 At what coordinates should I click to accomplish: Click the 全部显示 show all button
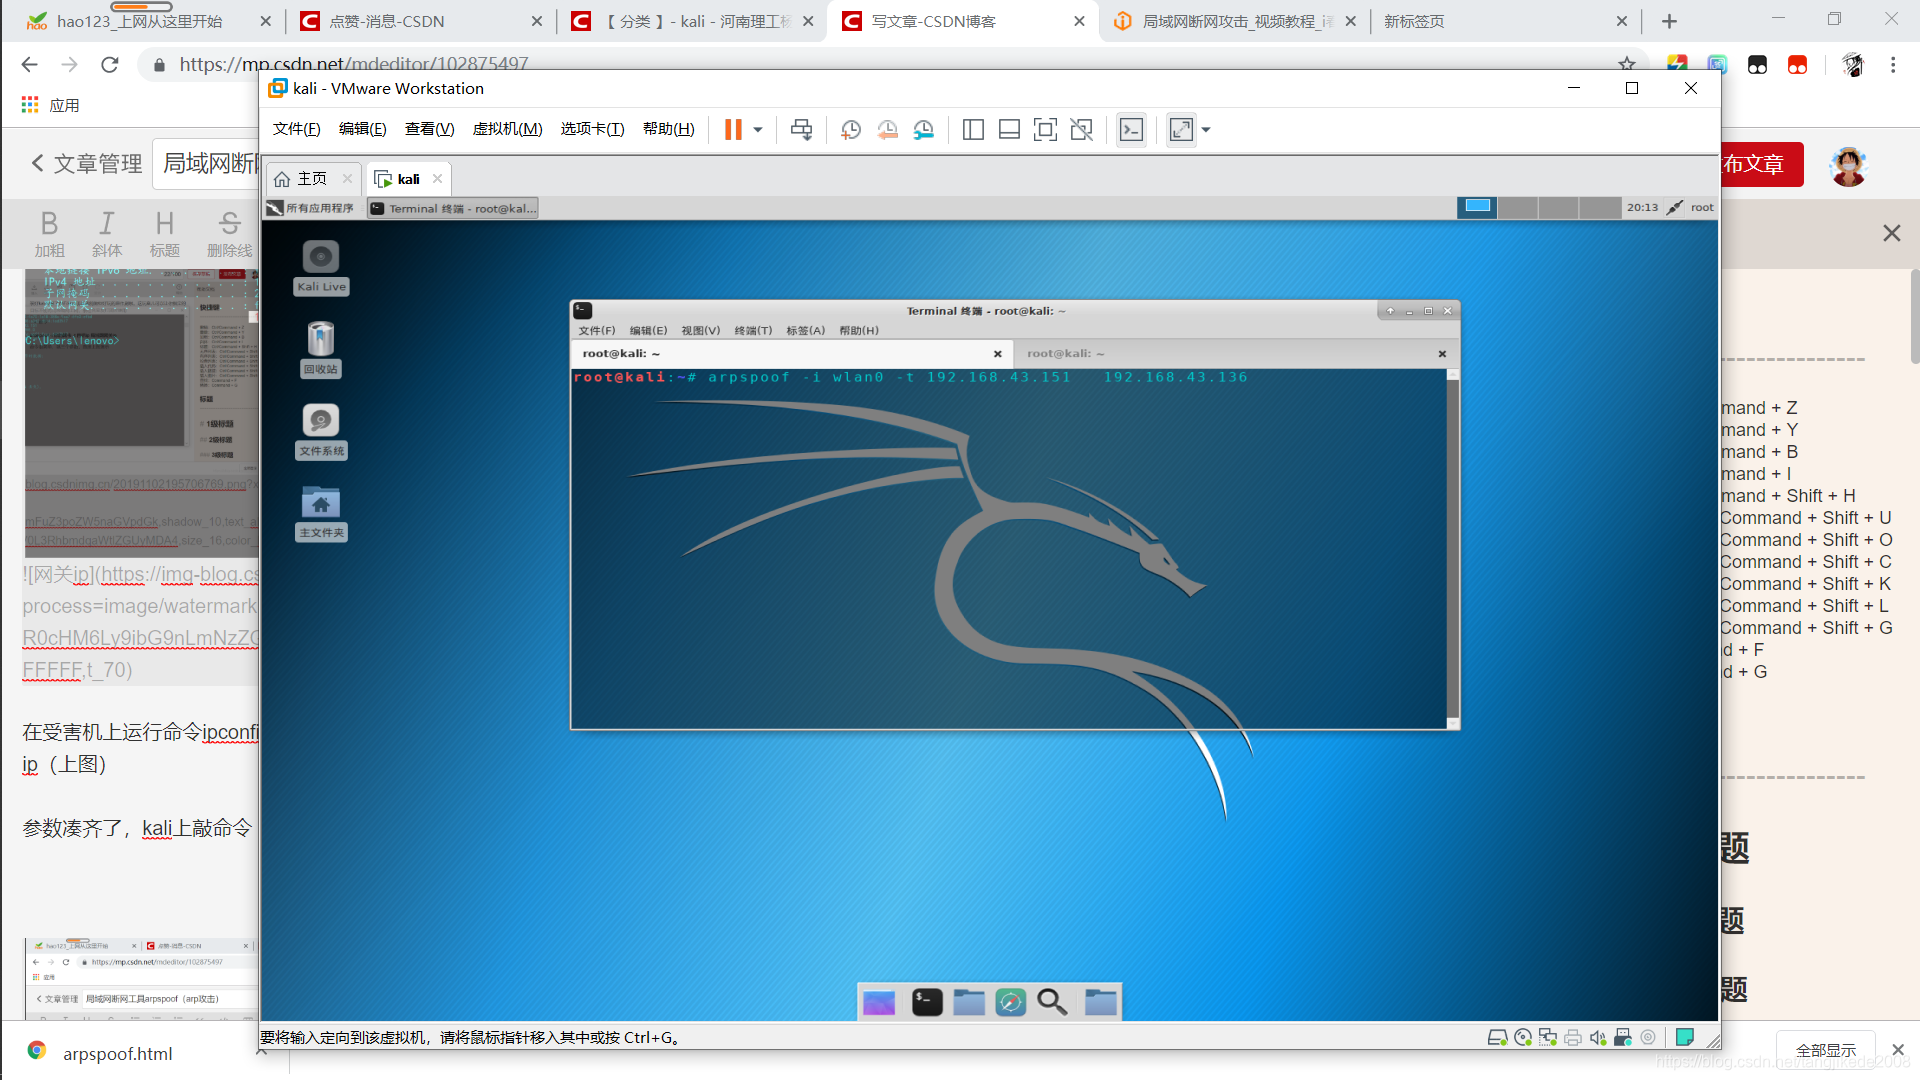1825,1050
